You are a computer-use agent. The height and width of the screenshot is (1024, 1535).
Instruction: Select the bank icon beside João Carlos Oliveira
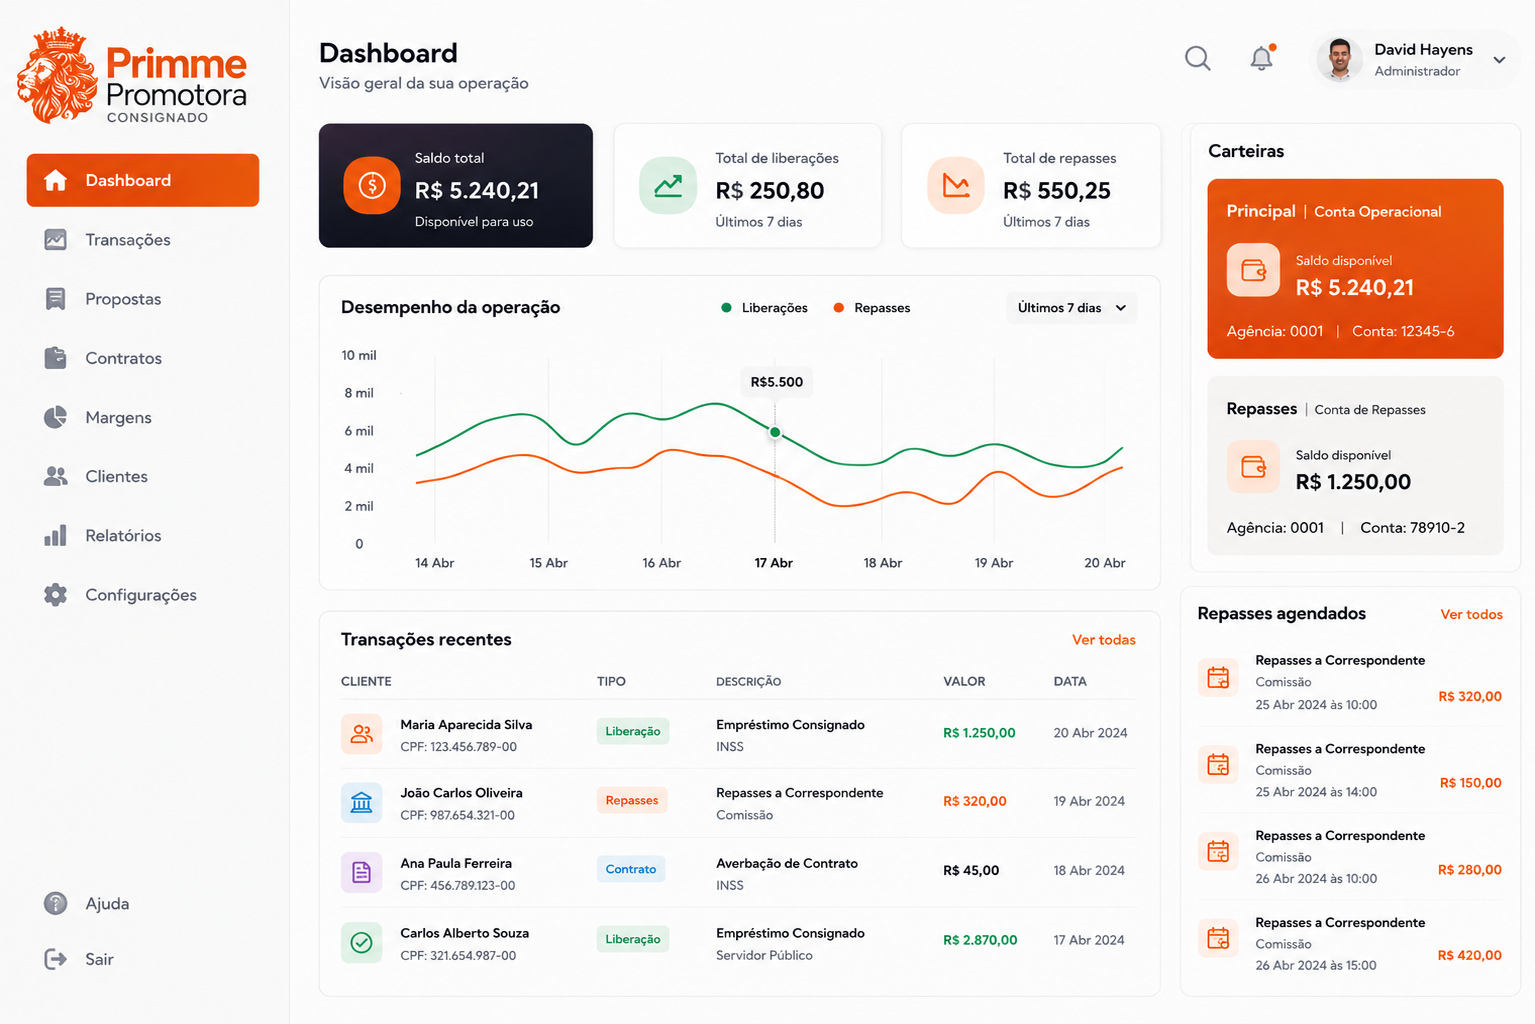click(361, 802)
